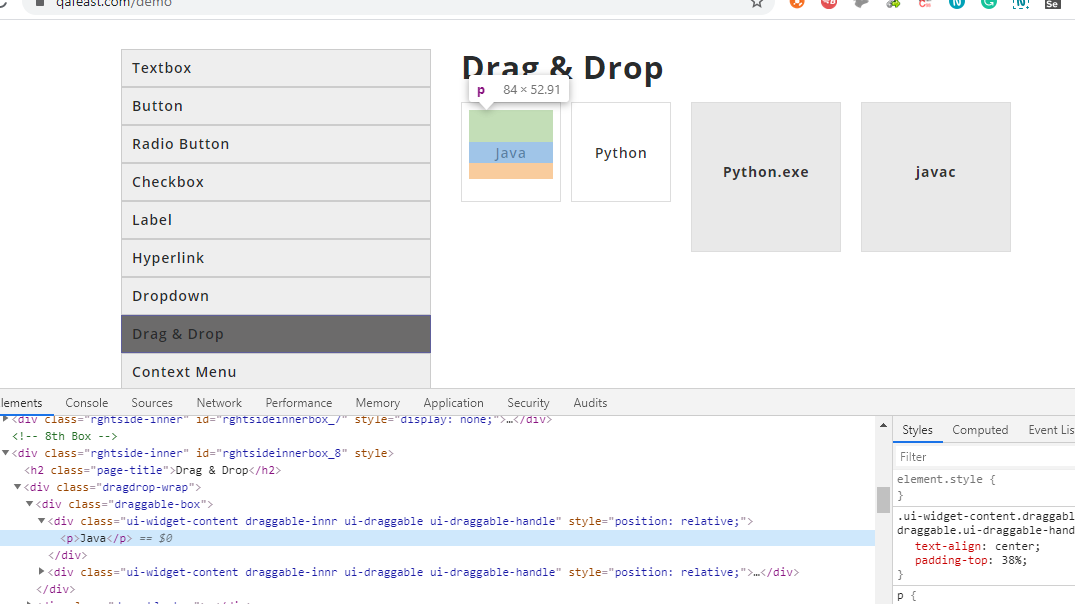Open the red circle extension icon
This screenshot has height=604, width=1075.
pos(829,3)
